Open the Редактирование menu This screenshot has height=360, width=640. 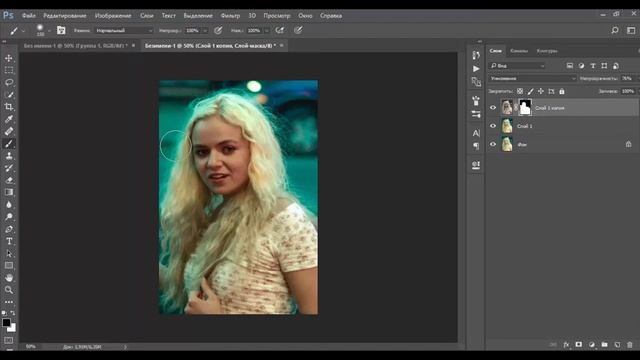[x=65, y=16]
